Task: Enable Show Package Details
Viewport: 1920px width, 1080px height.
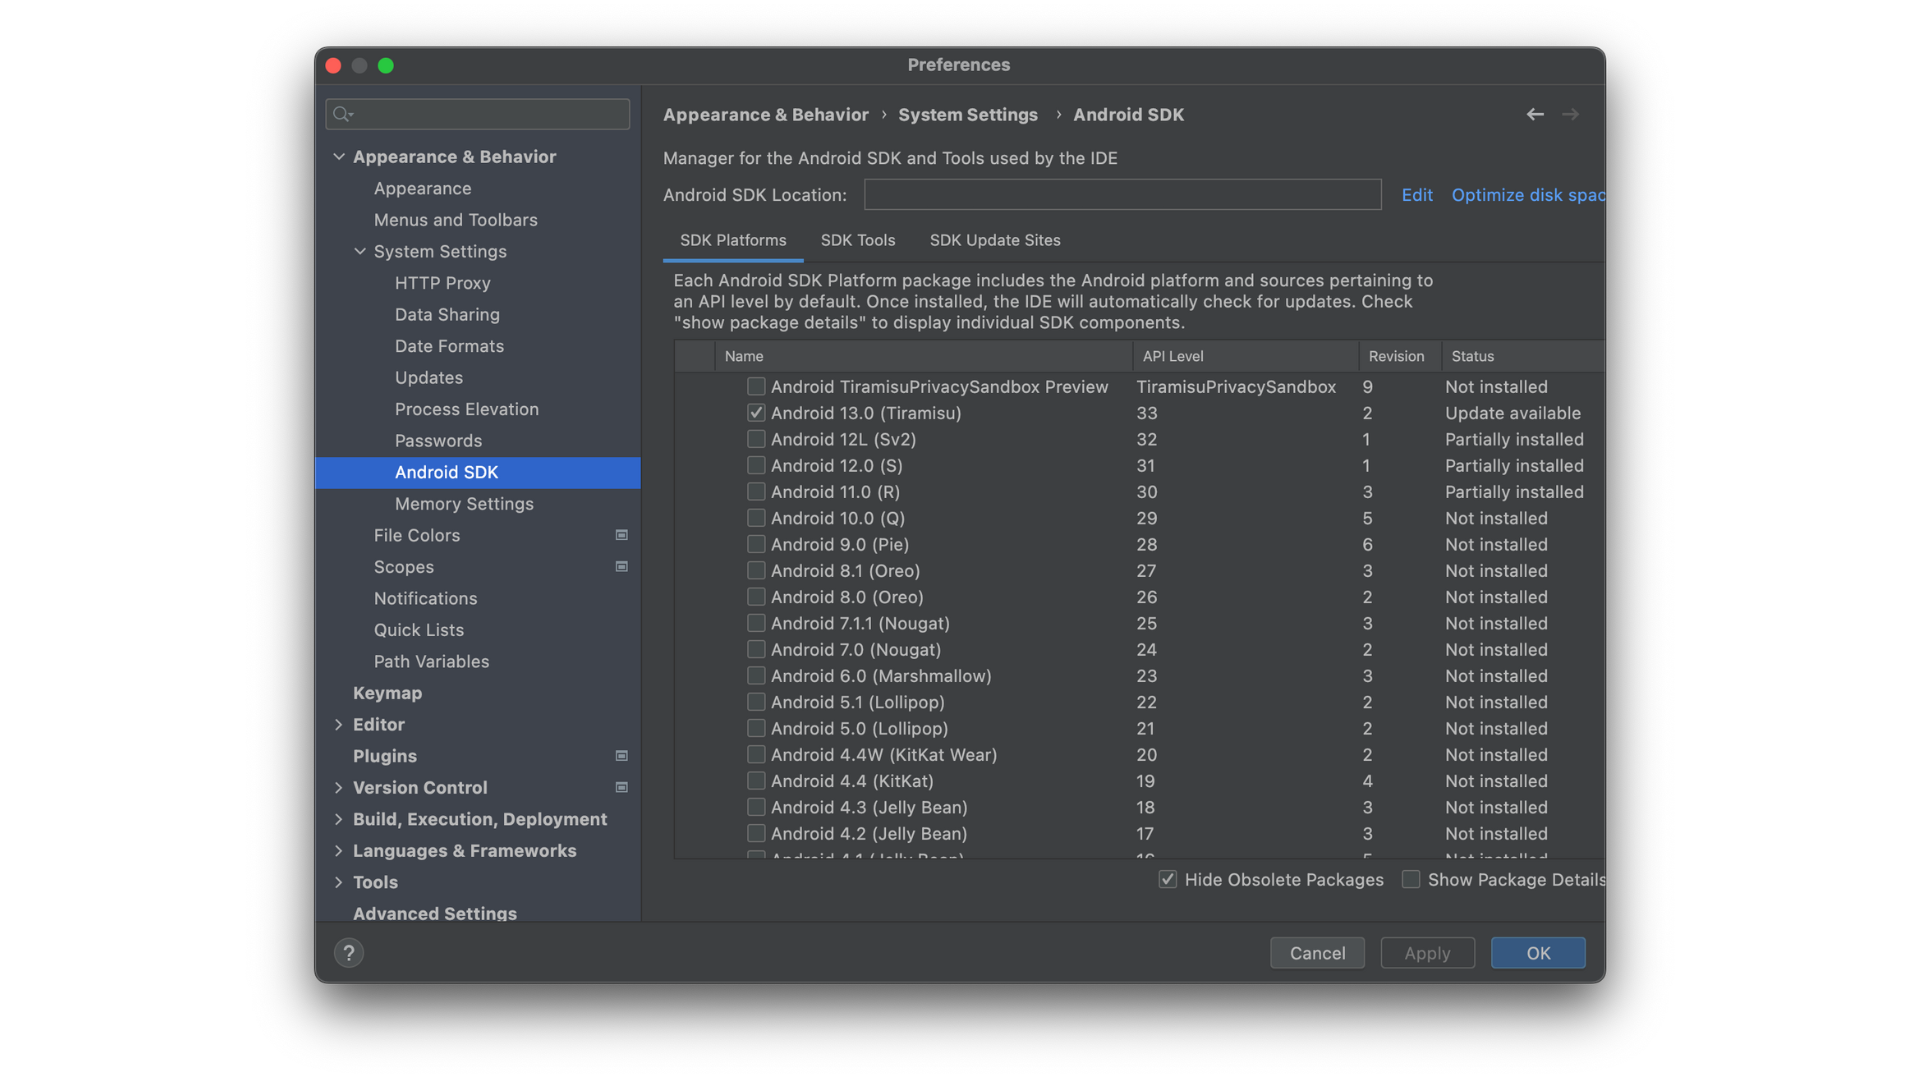Action: (x=1411, y=879)
